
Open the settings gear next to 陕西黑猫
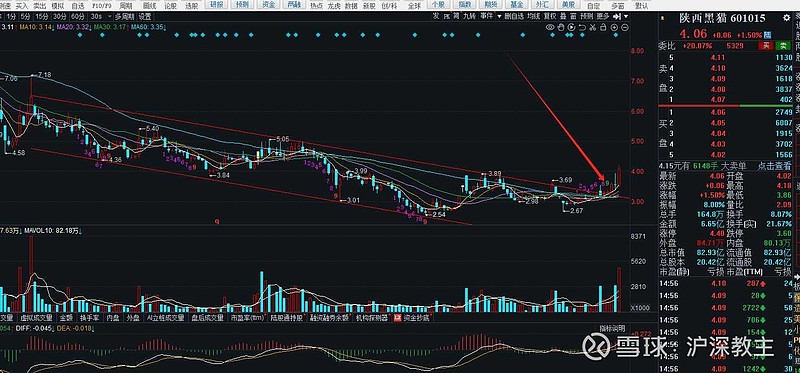[x=786, y=18]
